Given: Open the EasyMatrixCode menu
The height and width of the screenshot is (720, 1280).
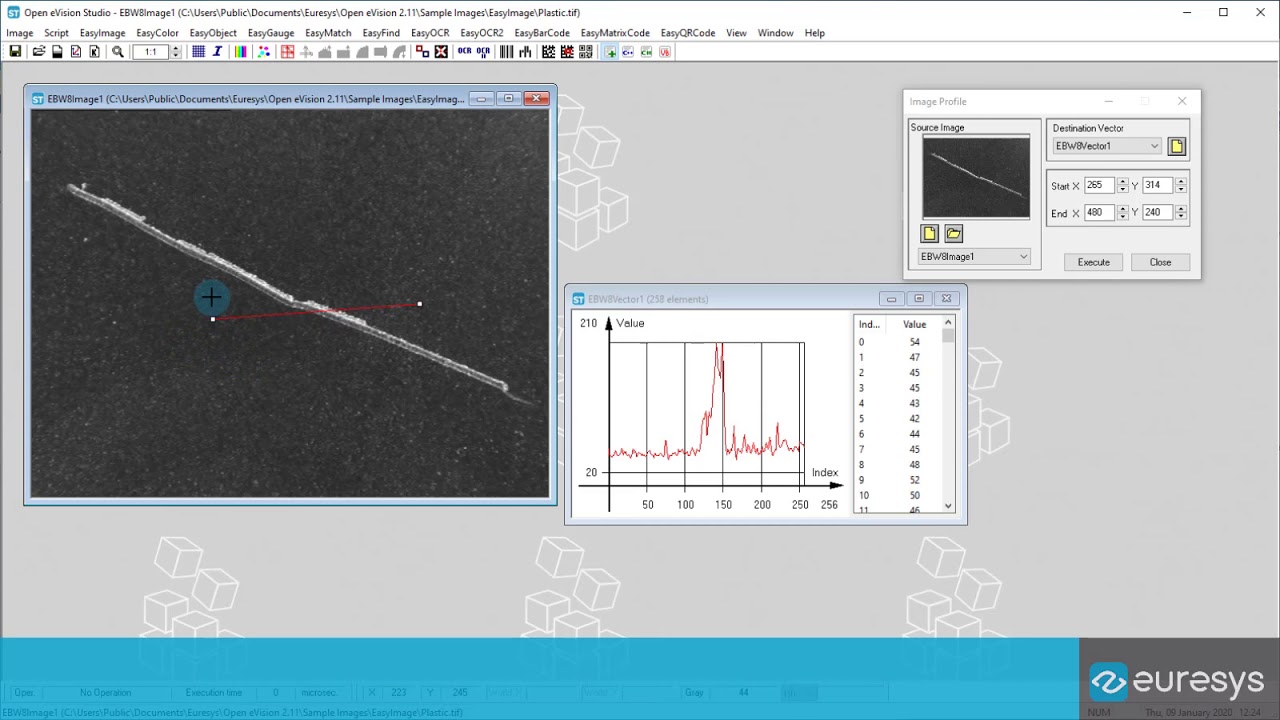Looking at the screenshot, I should 615,33.
